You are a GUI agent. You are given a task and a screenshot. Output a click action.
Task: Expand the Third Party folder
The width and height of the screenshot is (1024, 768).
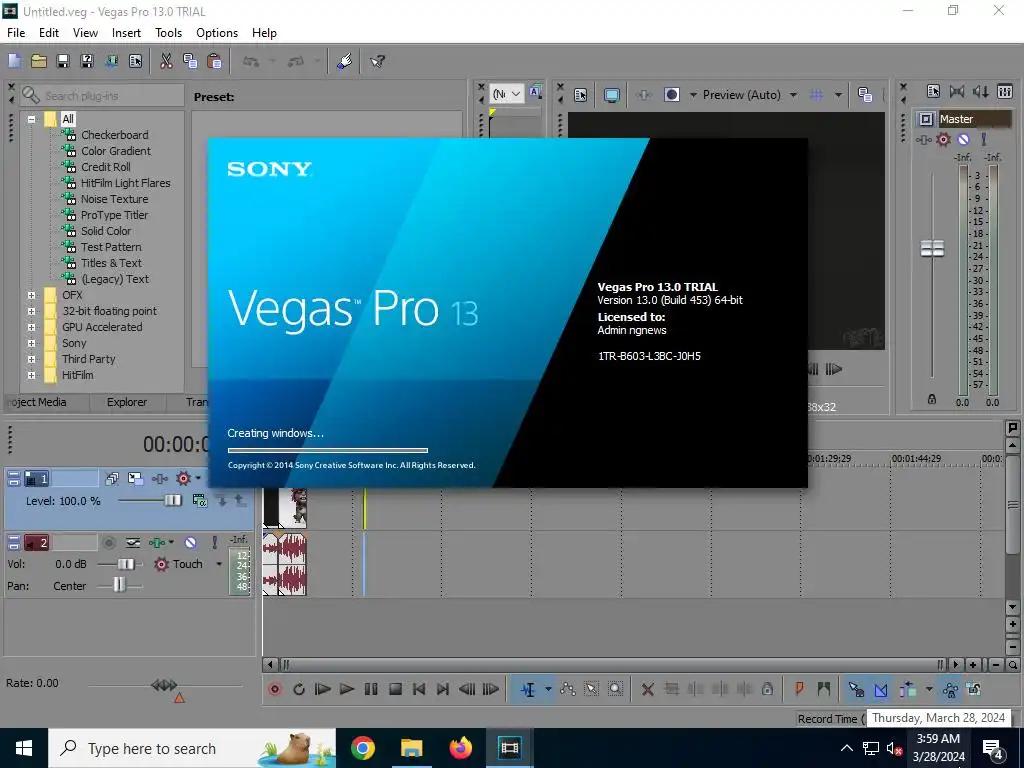pyautogui.click(x=31, y=359)
